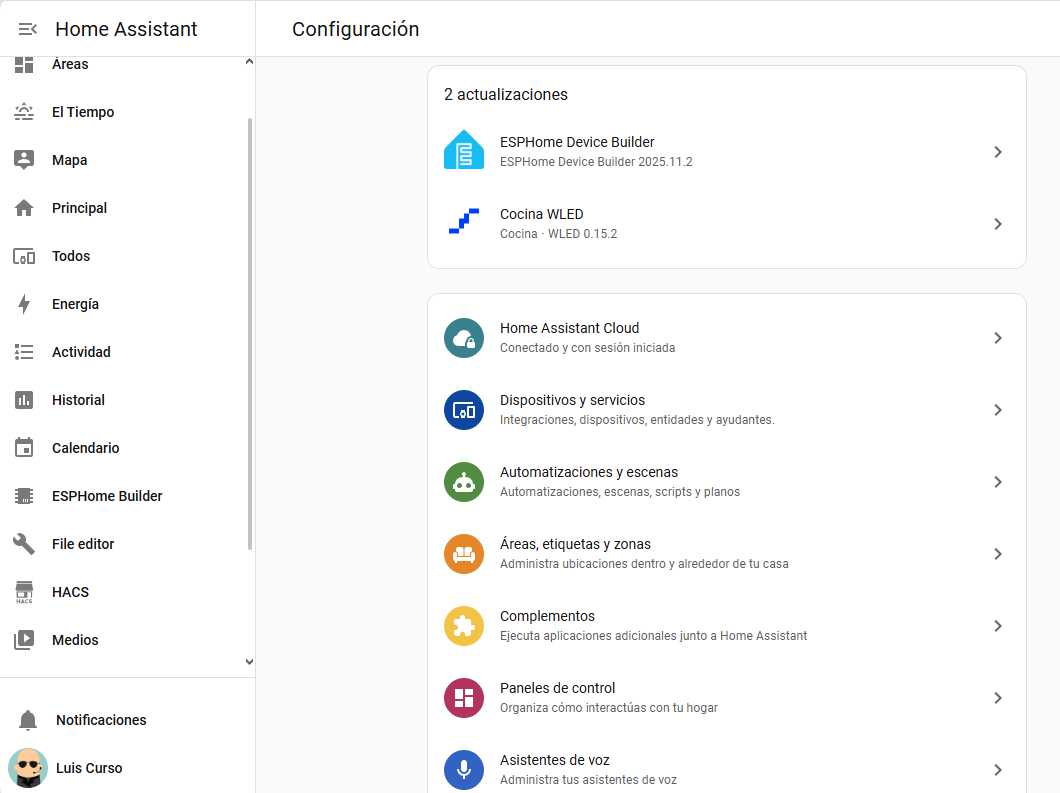Click the Notificaciones bell icon
This screenshot has width=1060, height=793.
[28, 720]
